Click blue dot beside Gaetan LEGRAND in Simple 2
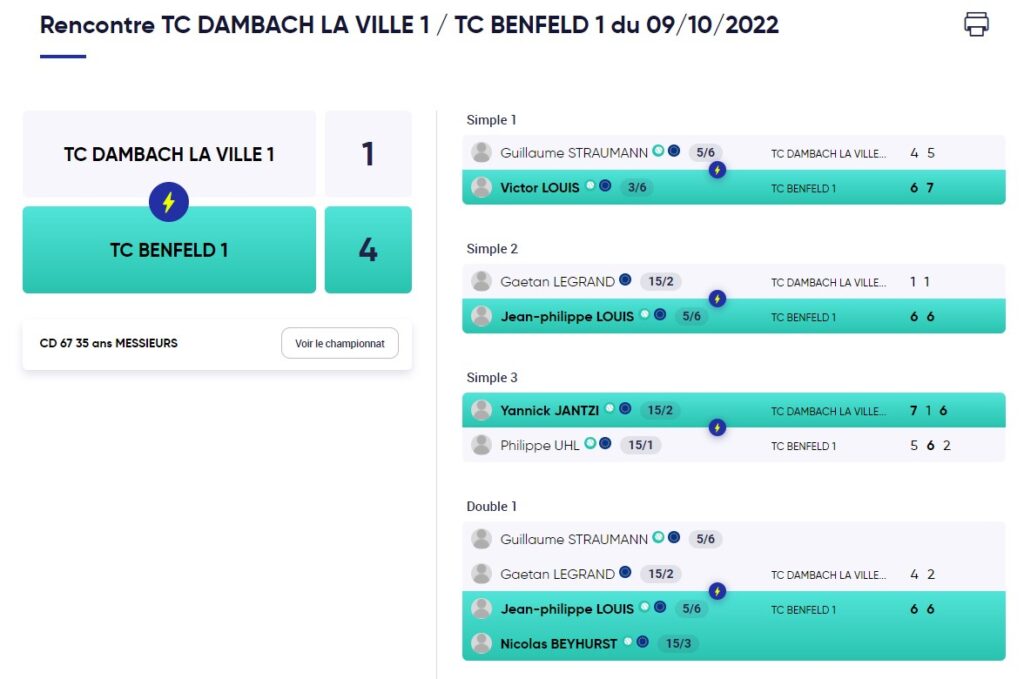Viewport: 1024px width, 679px height. click(625, 280)
